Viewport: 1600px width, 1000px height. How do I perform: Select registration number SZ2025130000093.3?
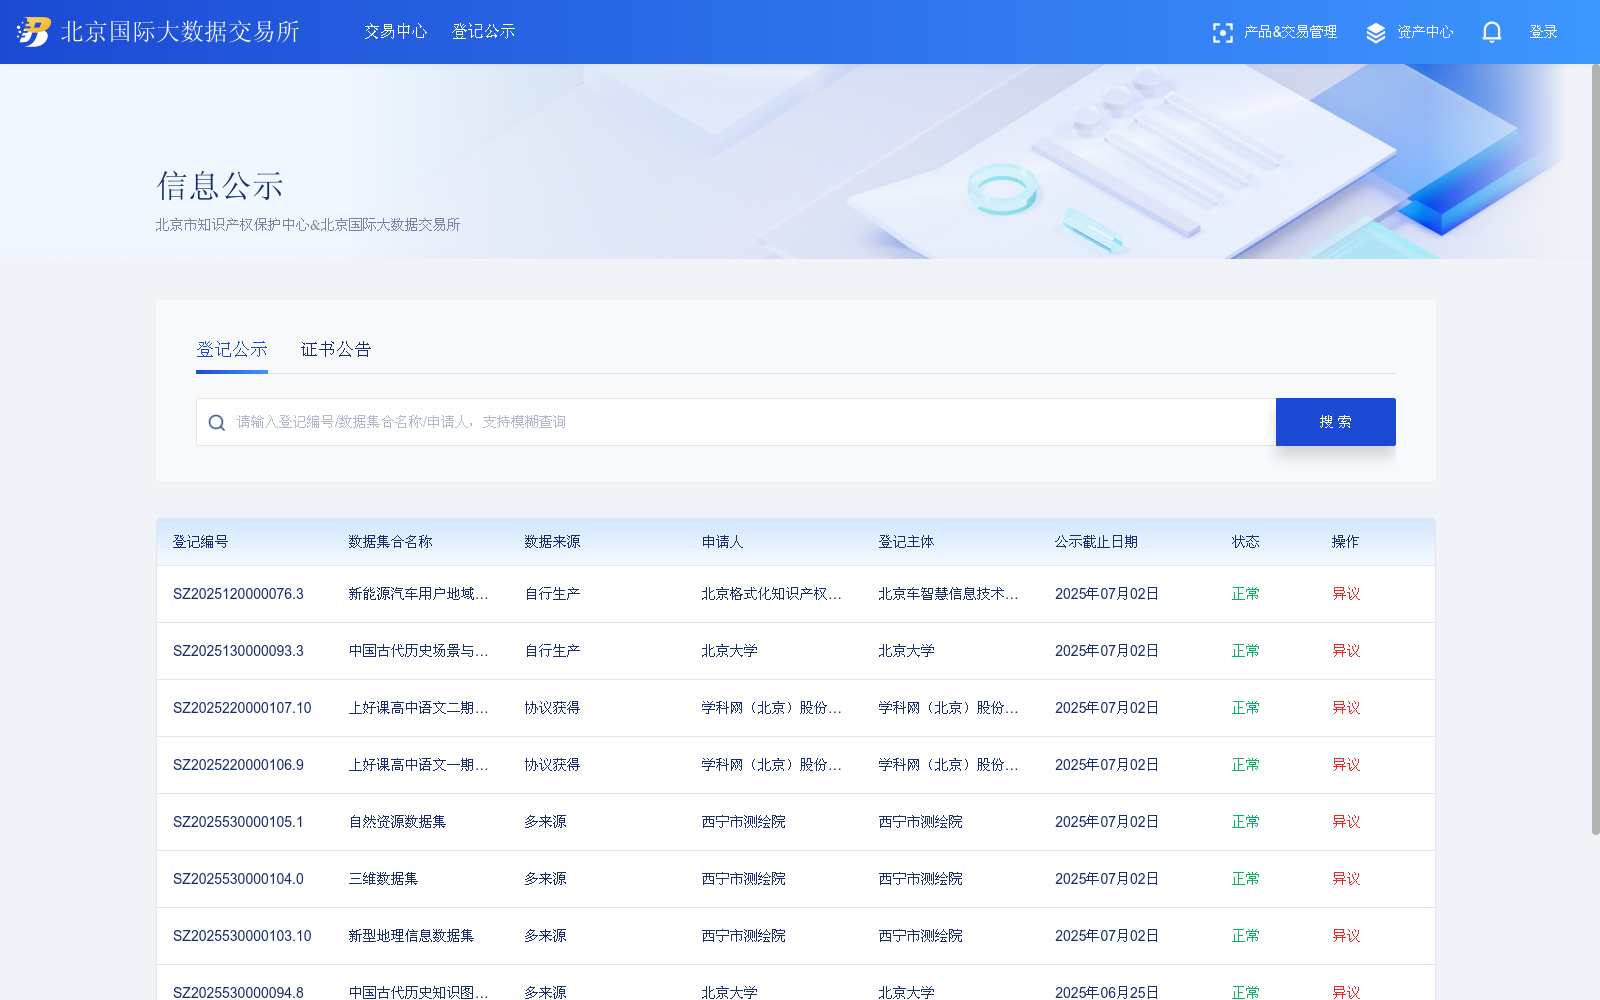pos(238,651)
